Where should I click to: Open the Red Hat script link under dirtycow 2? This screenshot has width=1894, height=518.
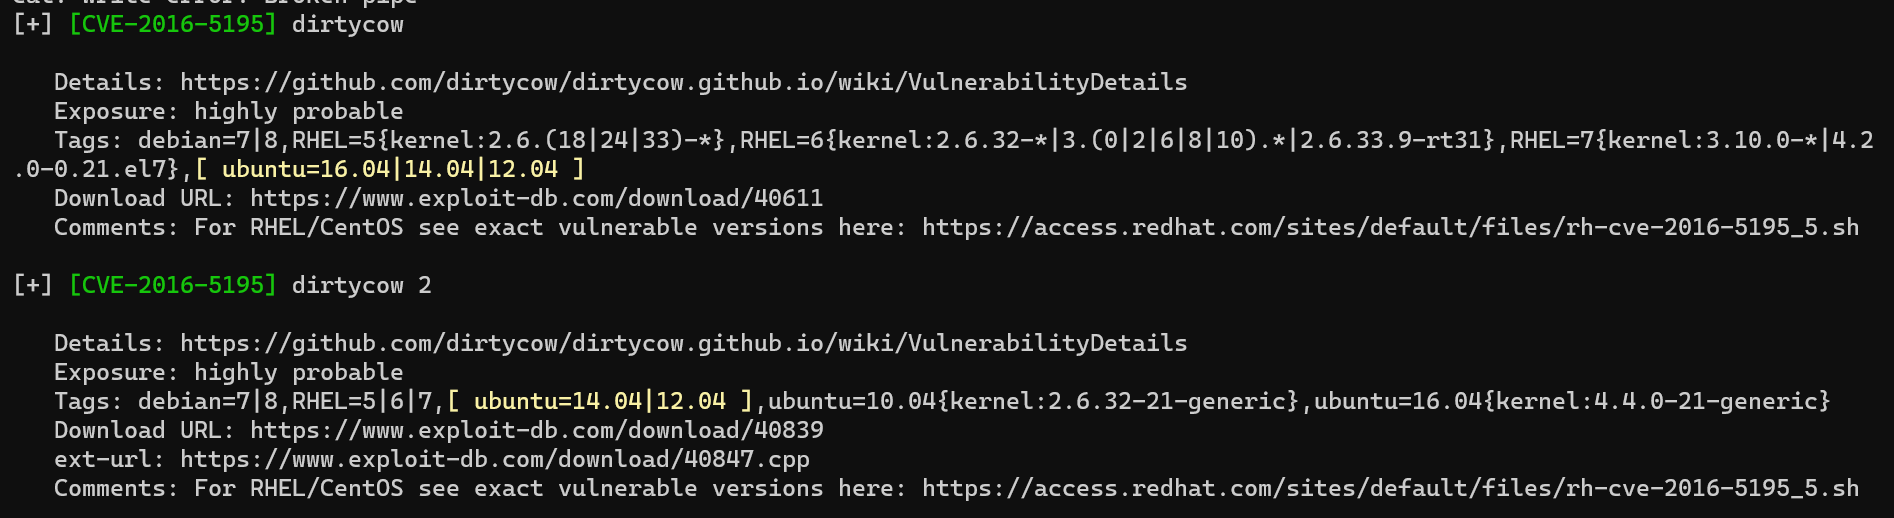click(1390, 488)
